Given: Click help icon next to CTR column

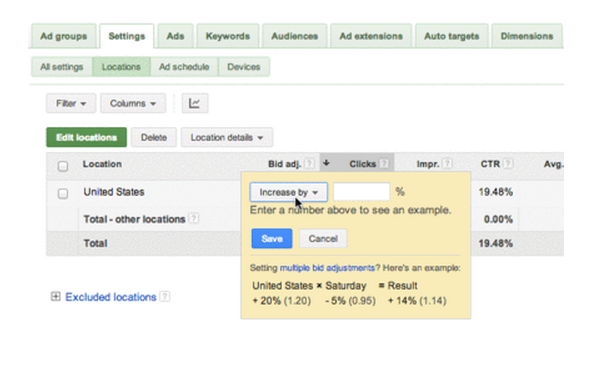Looking at the screenshot, I should 508,164.
